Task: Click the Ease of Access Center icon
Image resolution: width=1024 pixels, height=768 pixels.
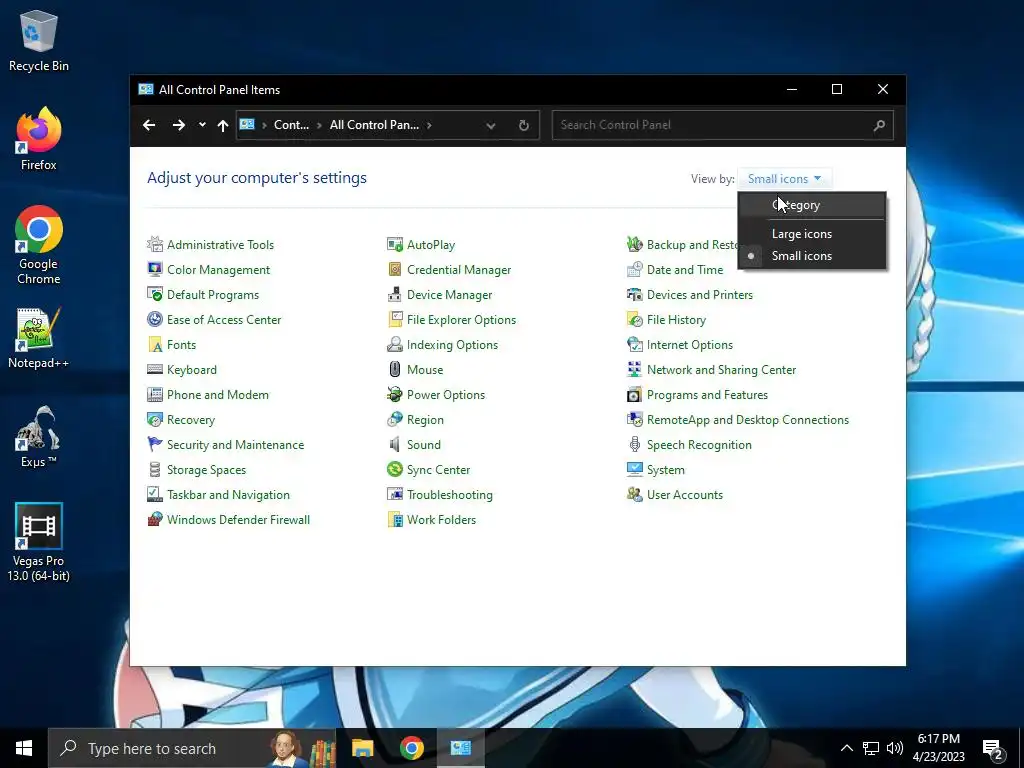Action: pos(155,319)
